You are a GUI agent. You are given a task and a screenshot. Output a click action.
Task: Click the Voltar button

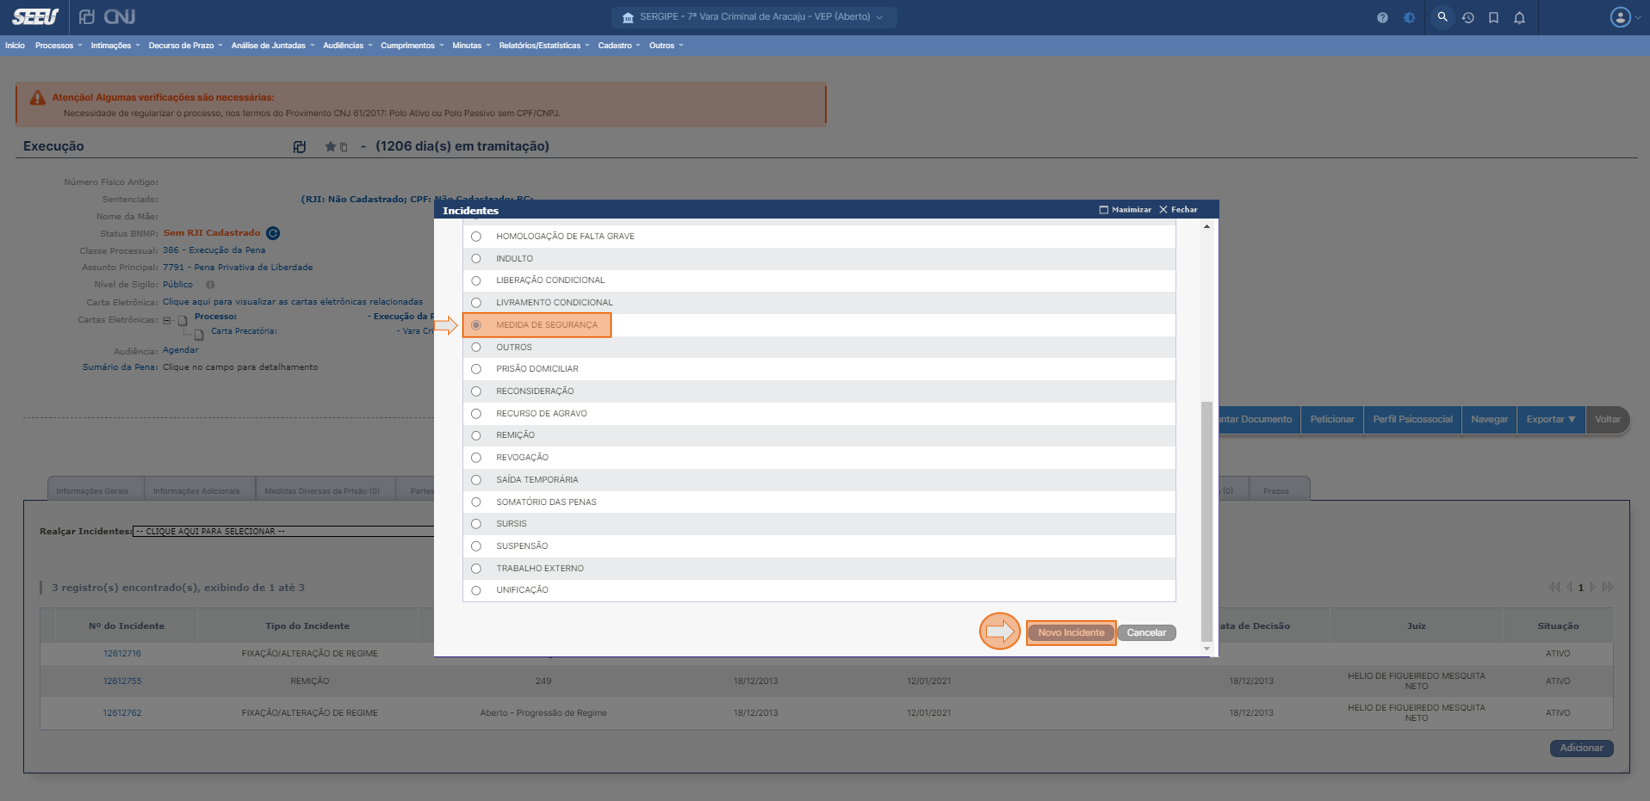(x=1608, y=420)
